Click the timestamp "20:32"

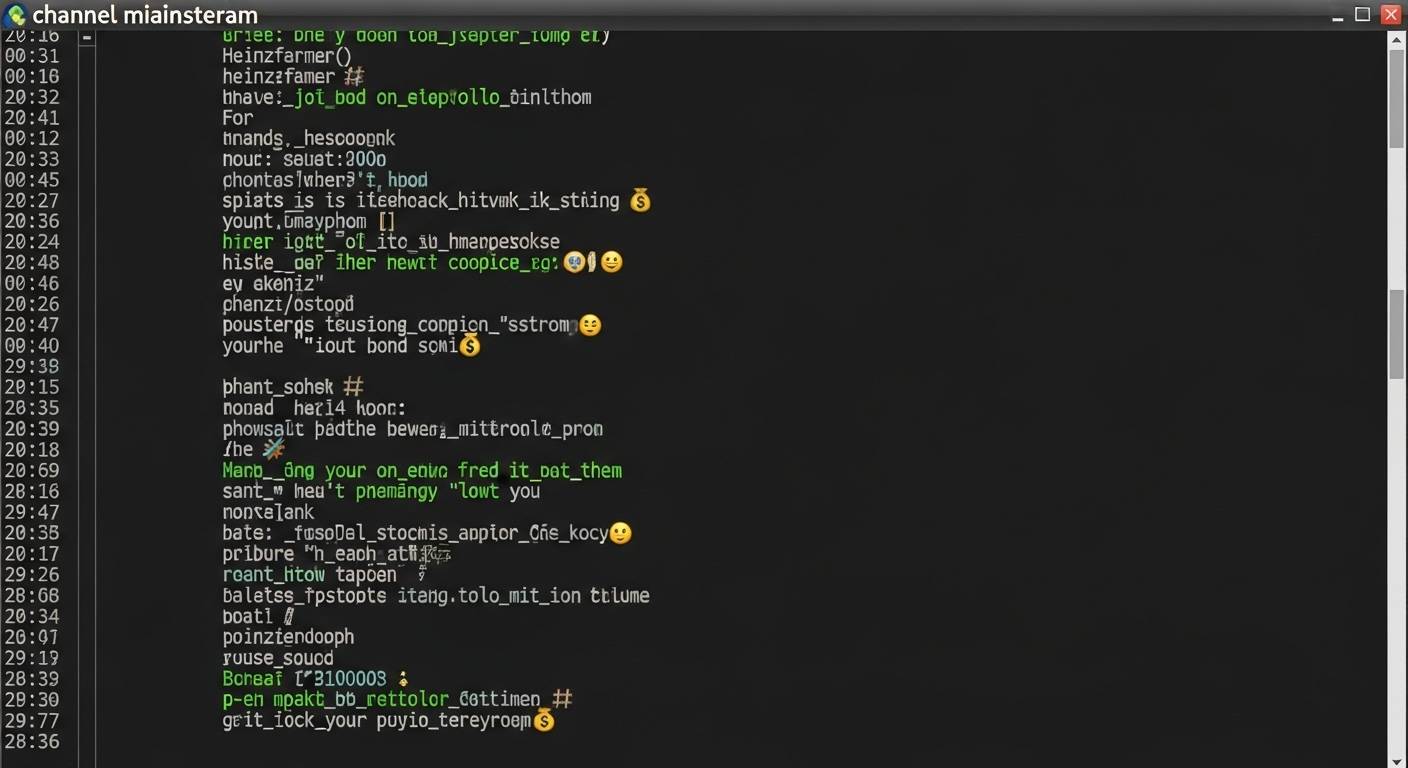[x=31, y=97]
